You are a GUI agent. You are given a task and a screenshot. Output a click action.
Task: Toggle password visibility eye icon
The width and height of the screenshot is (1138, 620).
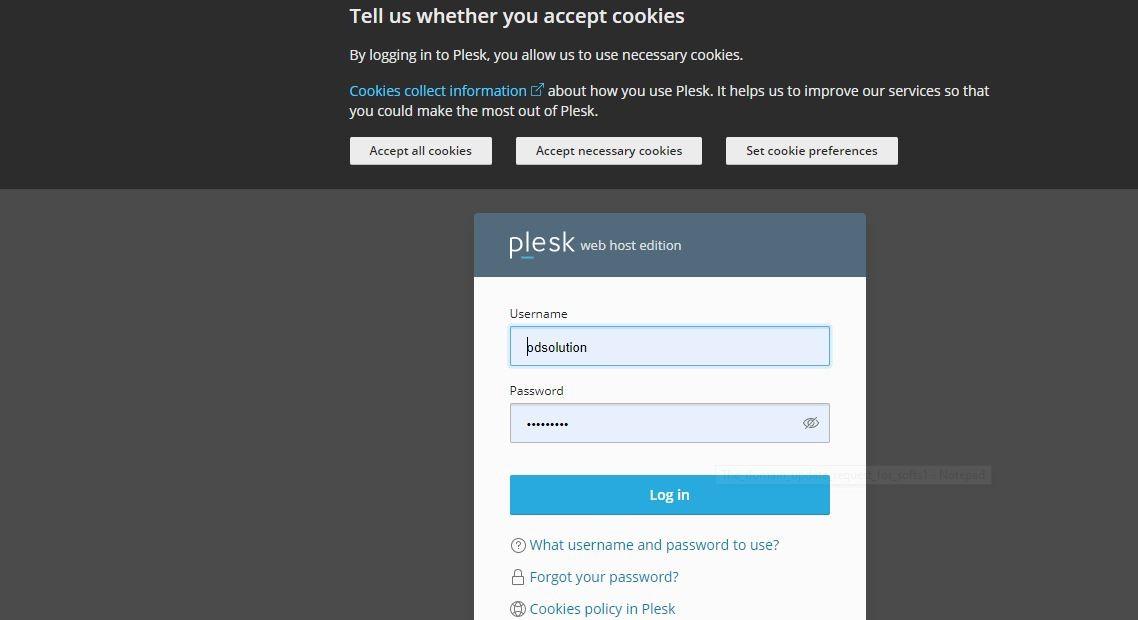pos(810,423)
